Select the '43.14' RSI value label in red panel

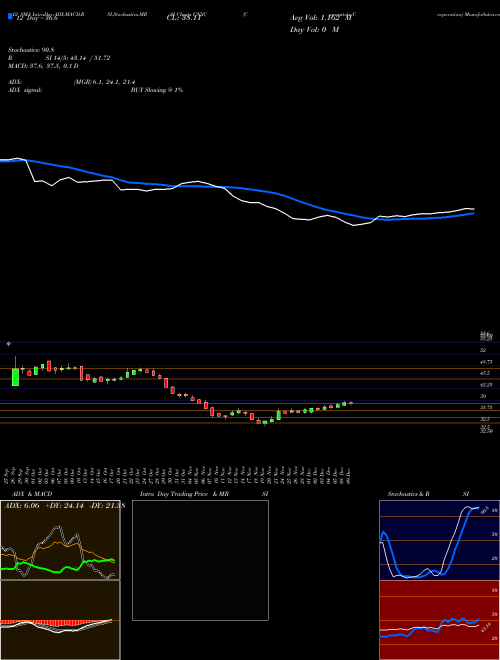(486, 627)
